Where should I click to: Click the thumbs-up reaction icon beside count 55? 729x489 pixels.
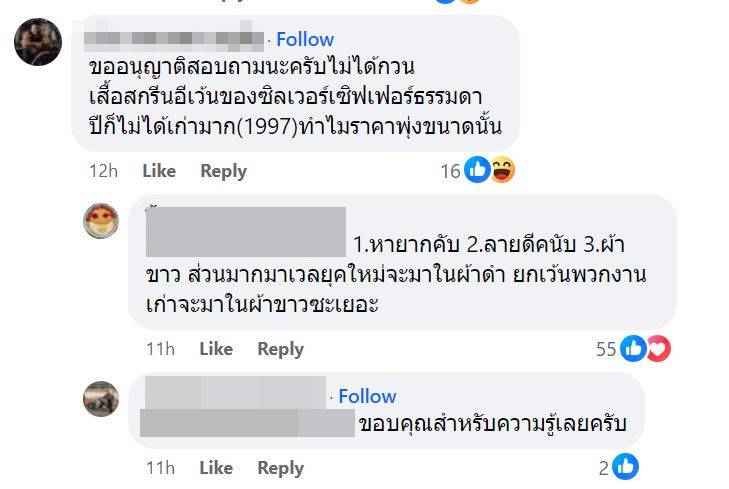tap(633, 348)
